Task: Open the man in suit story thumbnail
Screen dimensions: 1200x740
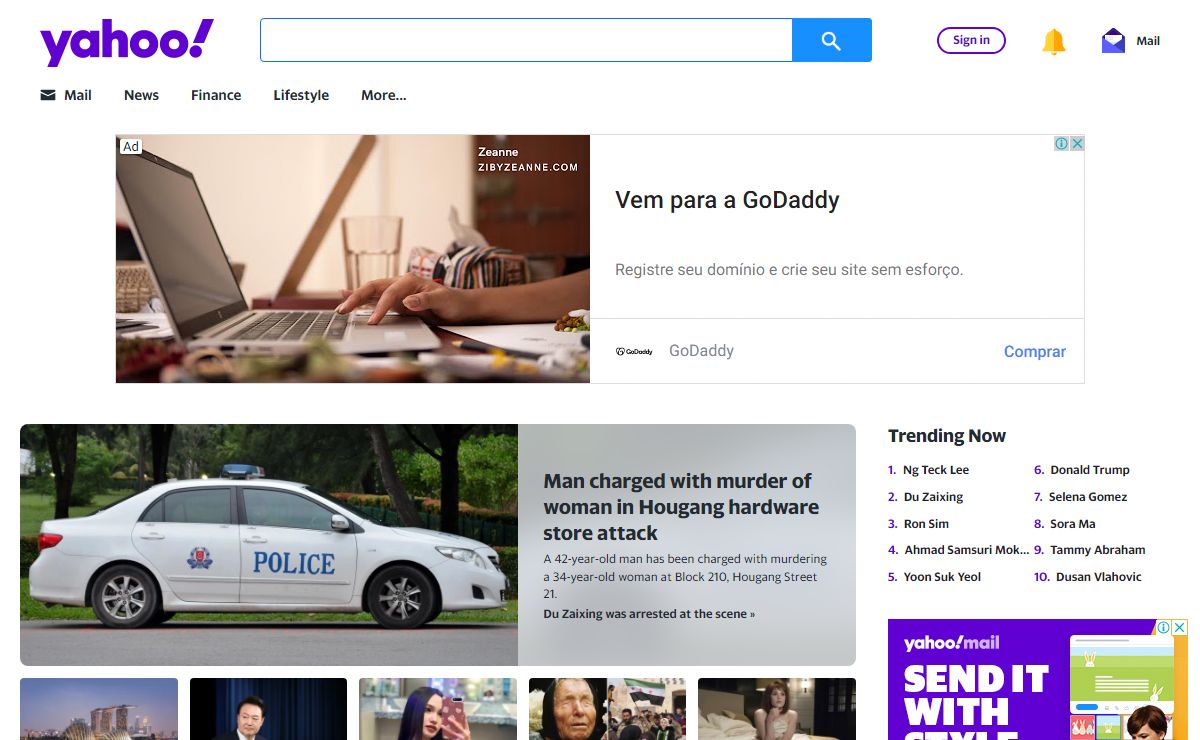Action: 268,709
